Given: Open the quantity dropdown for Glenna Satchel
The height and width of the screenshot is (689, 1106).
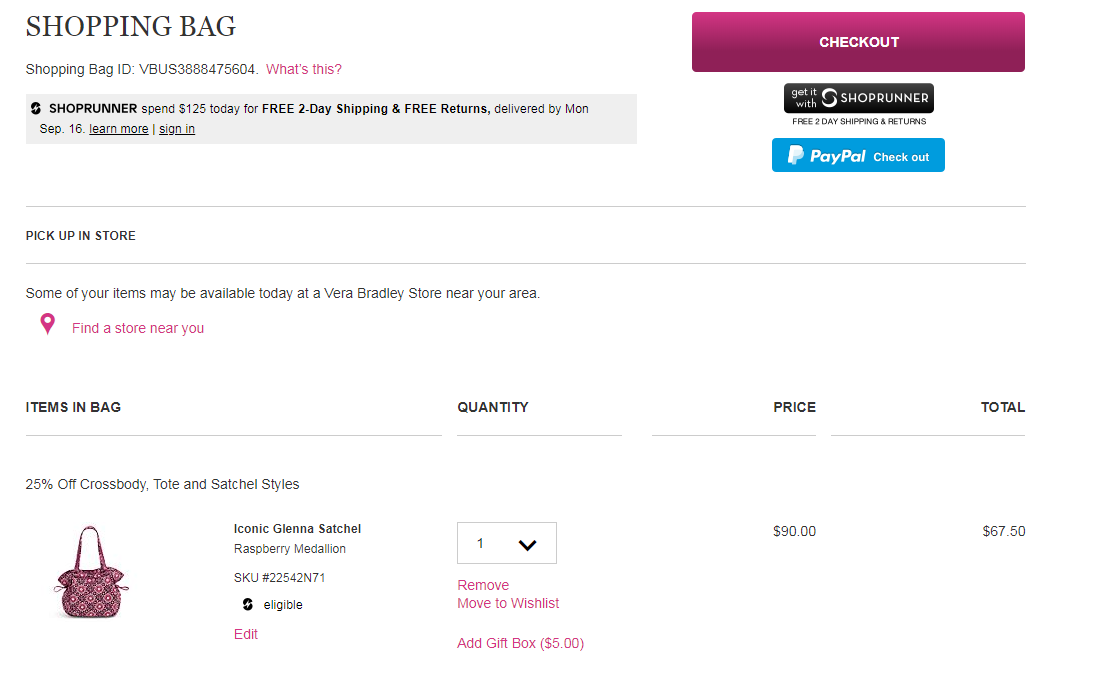Looking at the screenshot, I should (x=506, y=543).
